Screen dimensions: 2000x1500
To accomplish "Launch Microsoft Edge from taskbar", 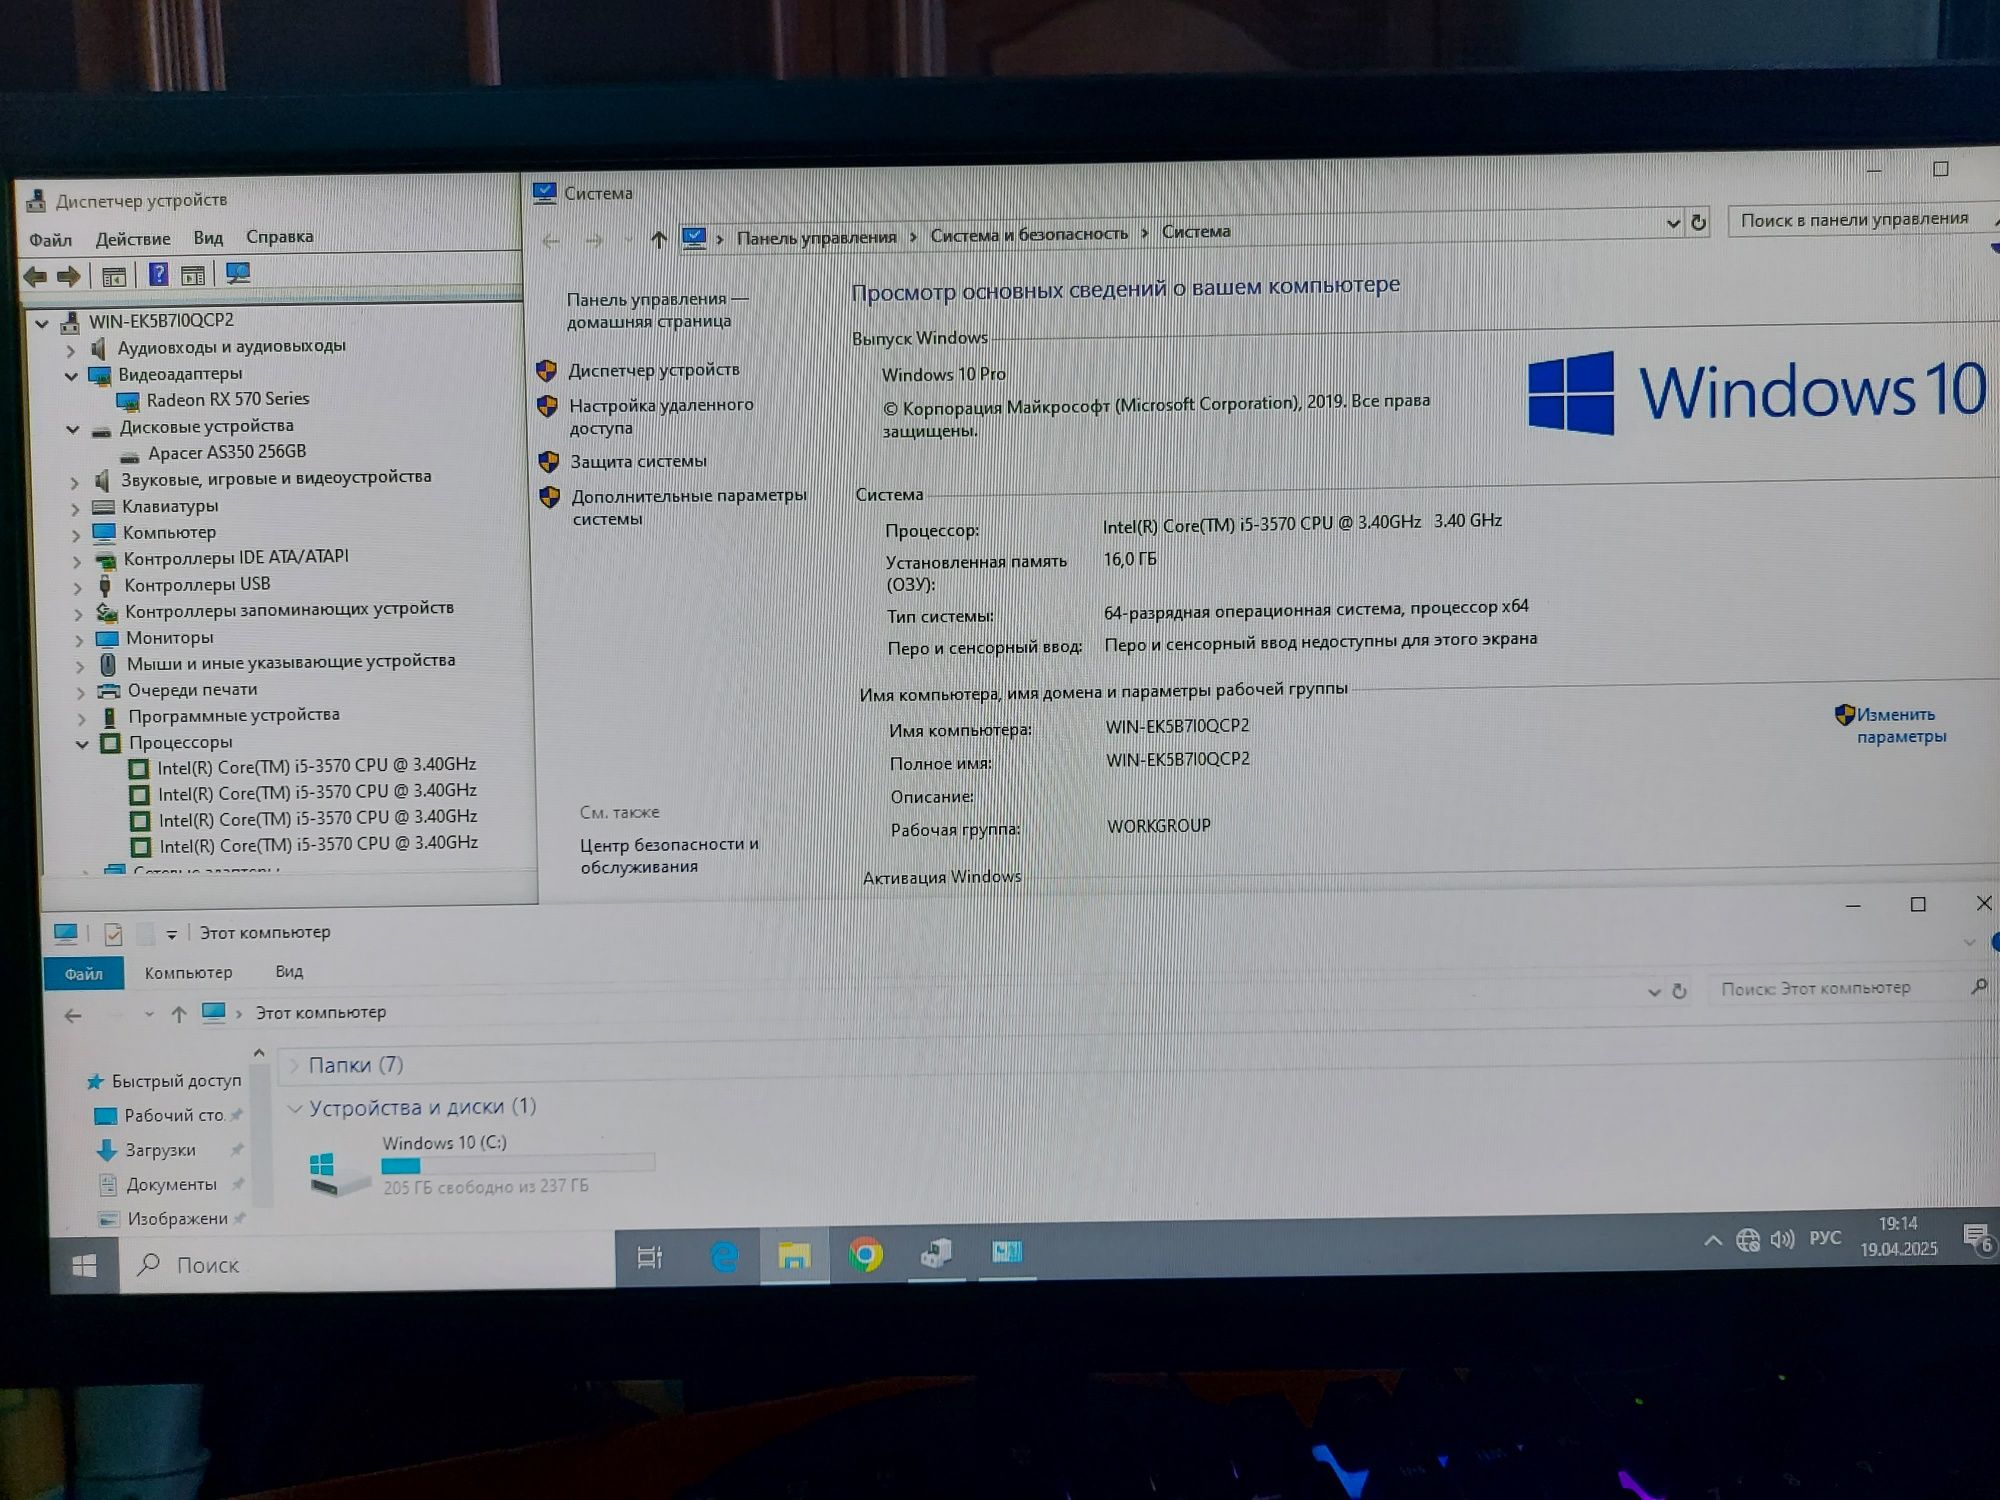I will point(724,1256).
